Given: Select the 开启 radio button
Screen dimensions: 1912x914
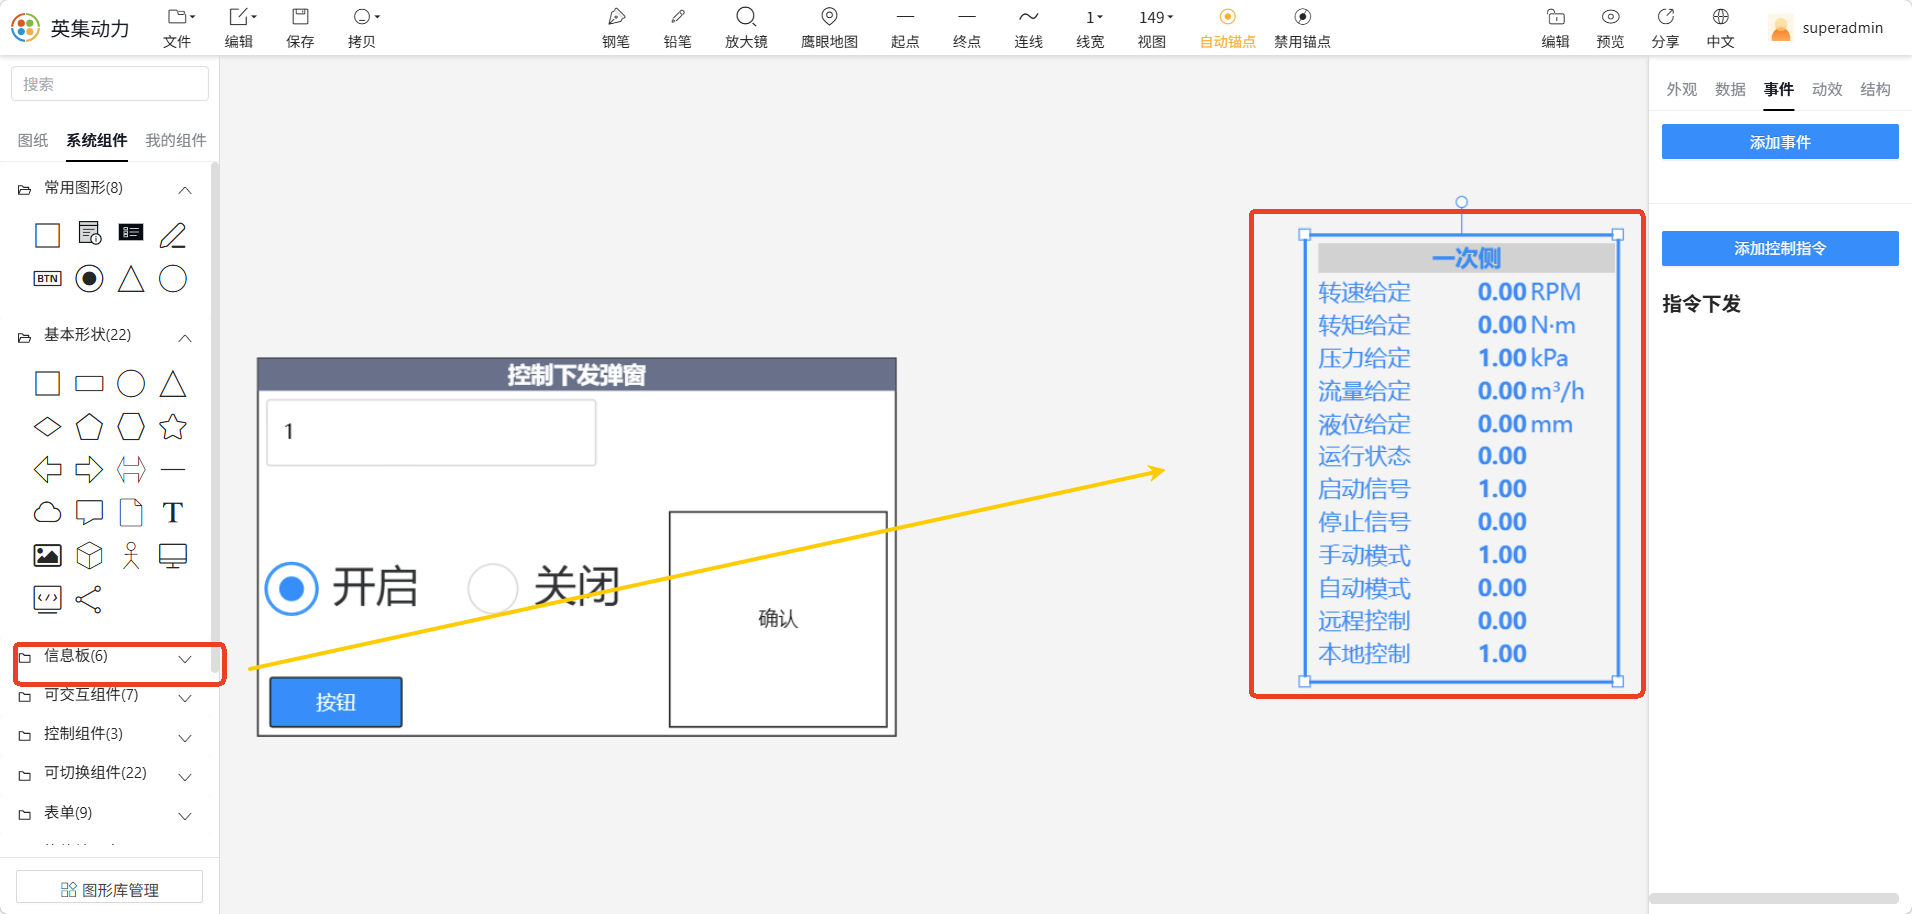Looking at the screenshot, I should (x=291, y=588).
